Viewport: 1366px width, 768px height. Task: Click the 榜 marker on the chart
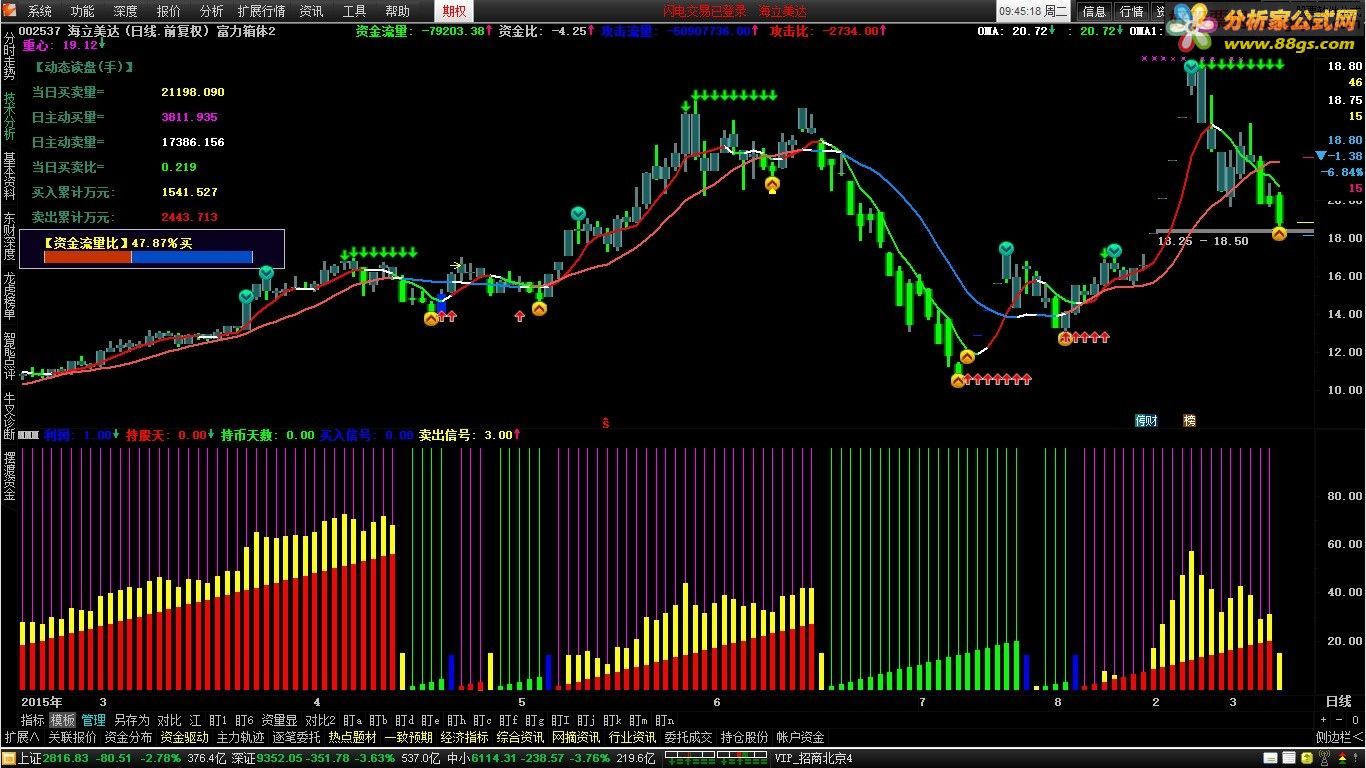click(x=1190, y=421)
